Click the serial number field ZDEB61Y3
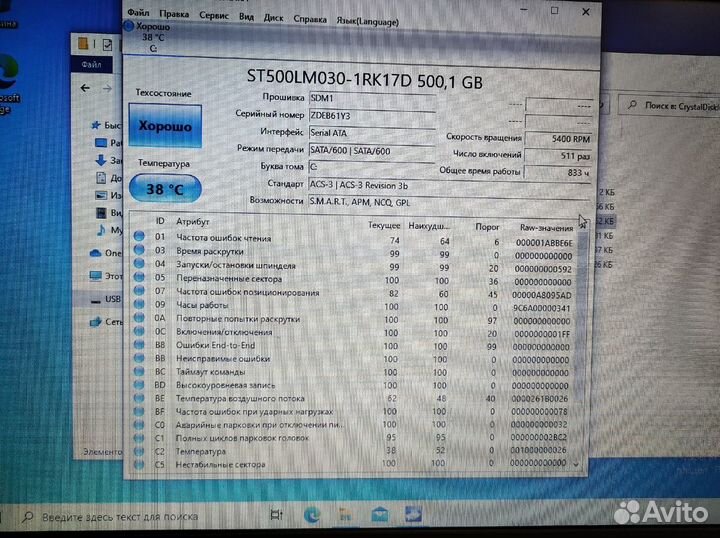This screenshot has height=538, width=720. coord(372,116)
